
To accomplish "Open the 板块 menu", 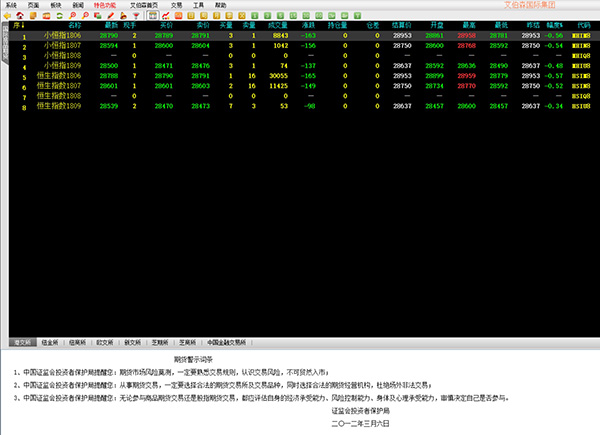I will (x=56, y=5).
